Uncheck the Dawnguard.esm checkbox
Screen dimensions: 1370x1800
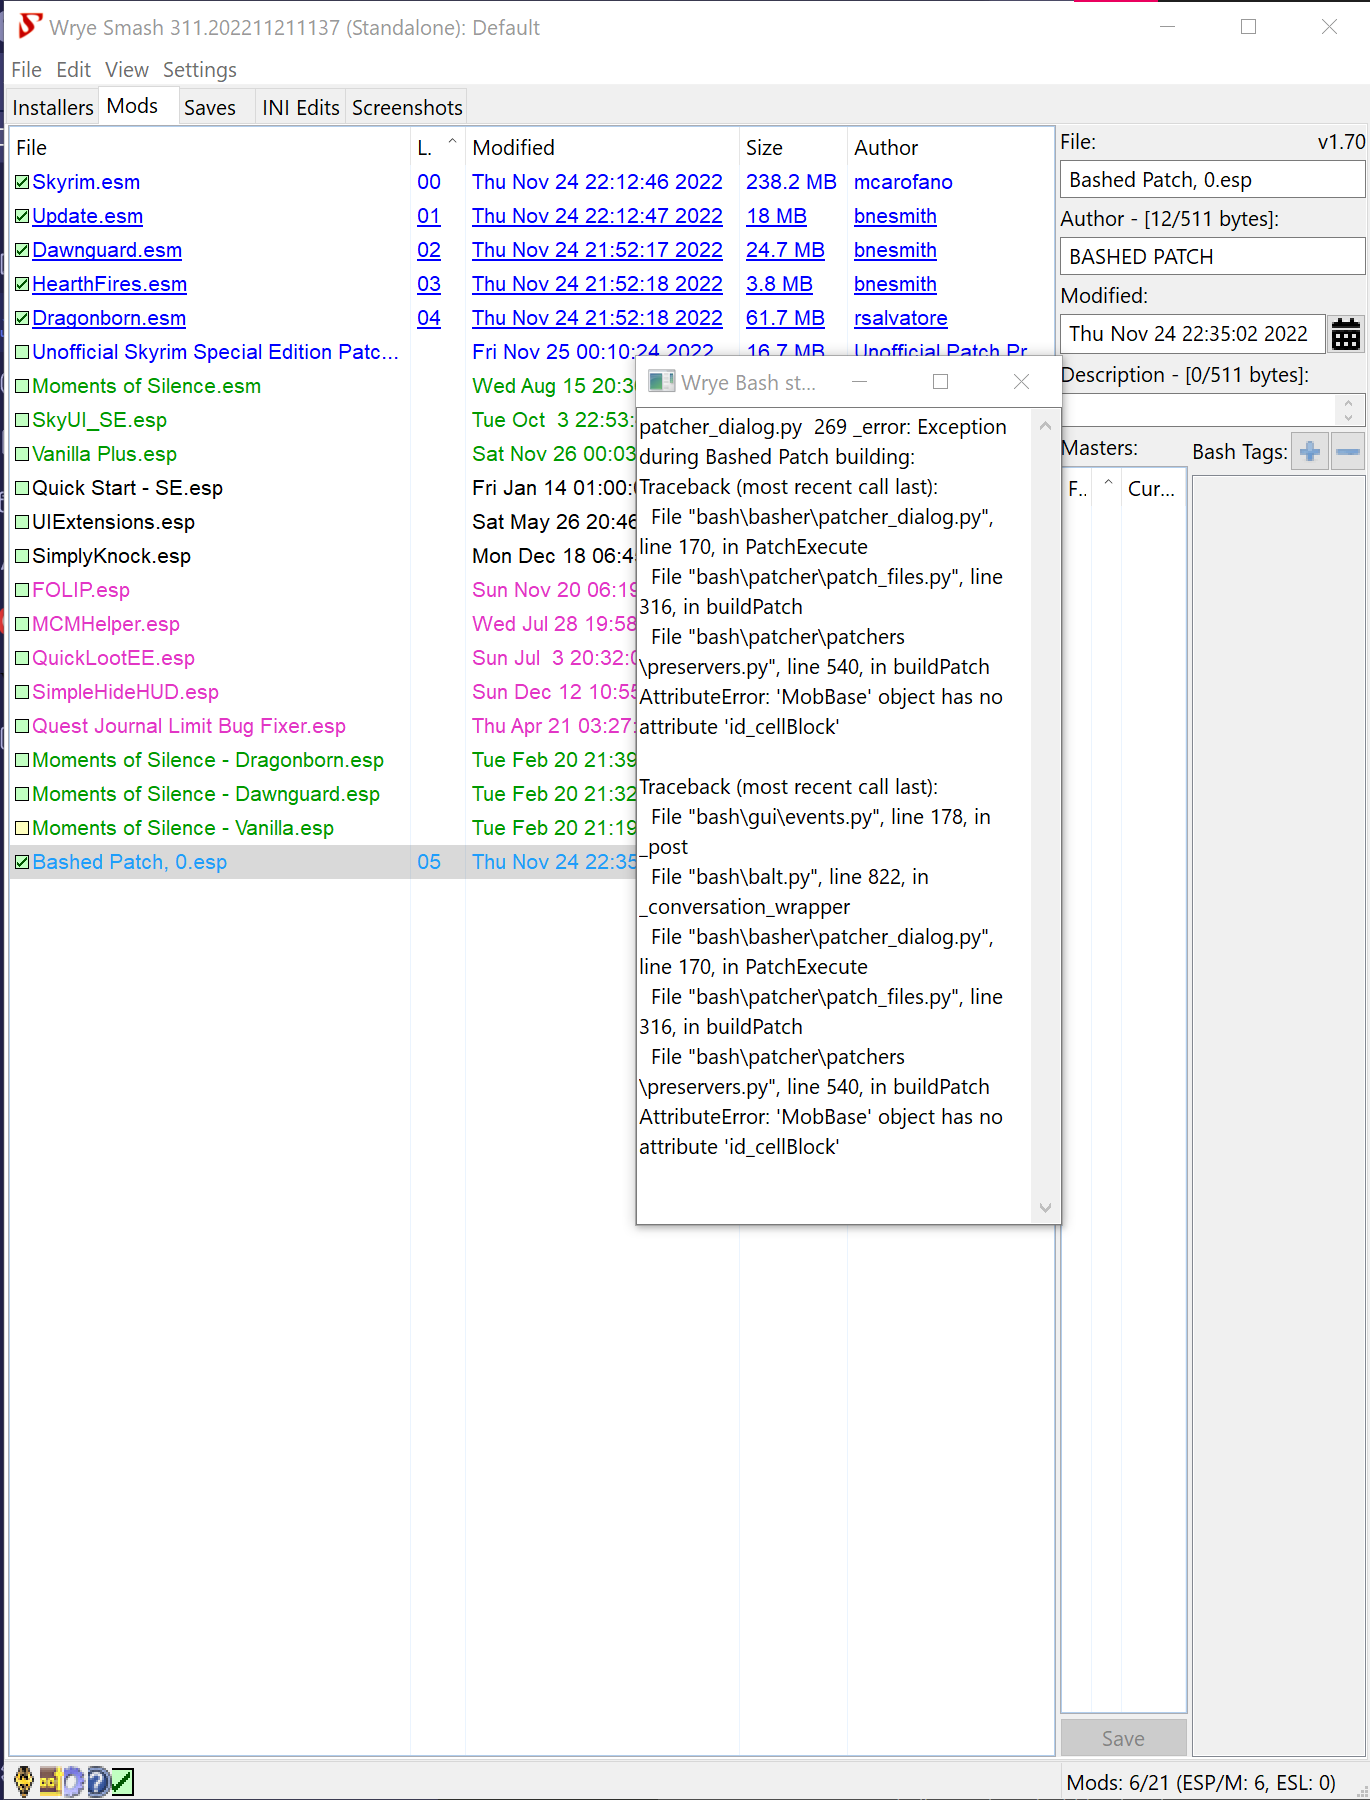[x=22, y=250]
